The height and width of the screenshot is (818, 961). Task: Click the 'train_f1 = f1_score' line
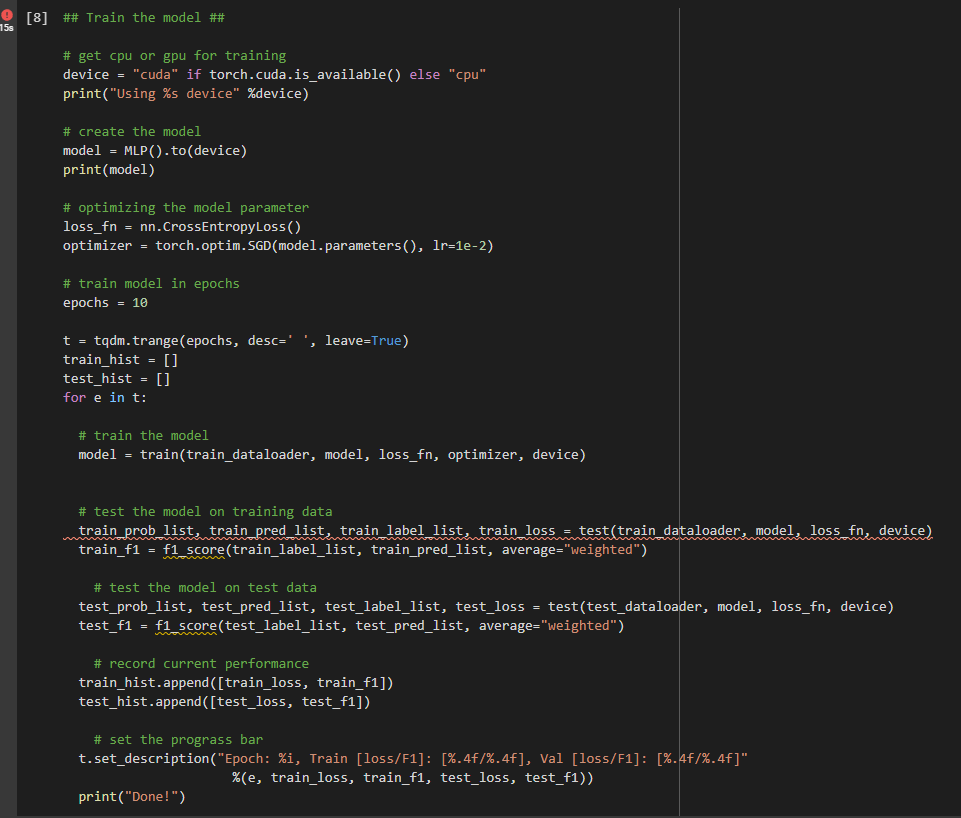pyautogui.click(x=362, y=550)
